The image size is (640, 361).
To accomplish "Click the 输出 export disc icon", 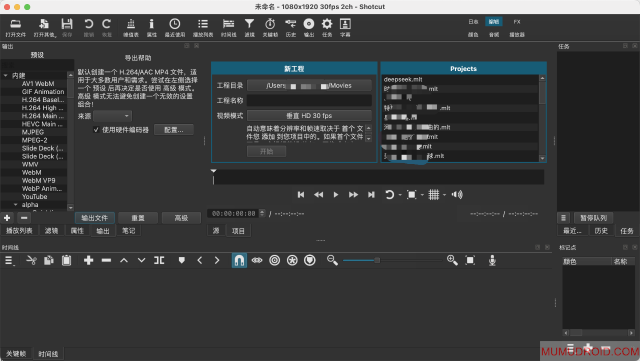I will tap(309, 27).
